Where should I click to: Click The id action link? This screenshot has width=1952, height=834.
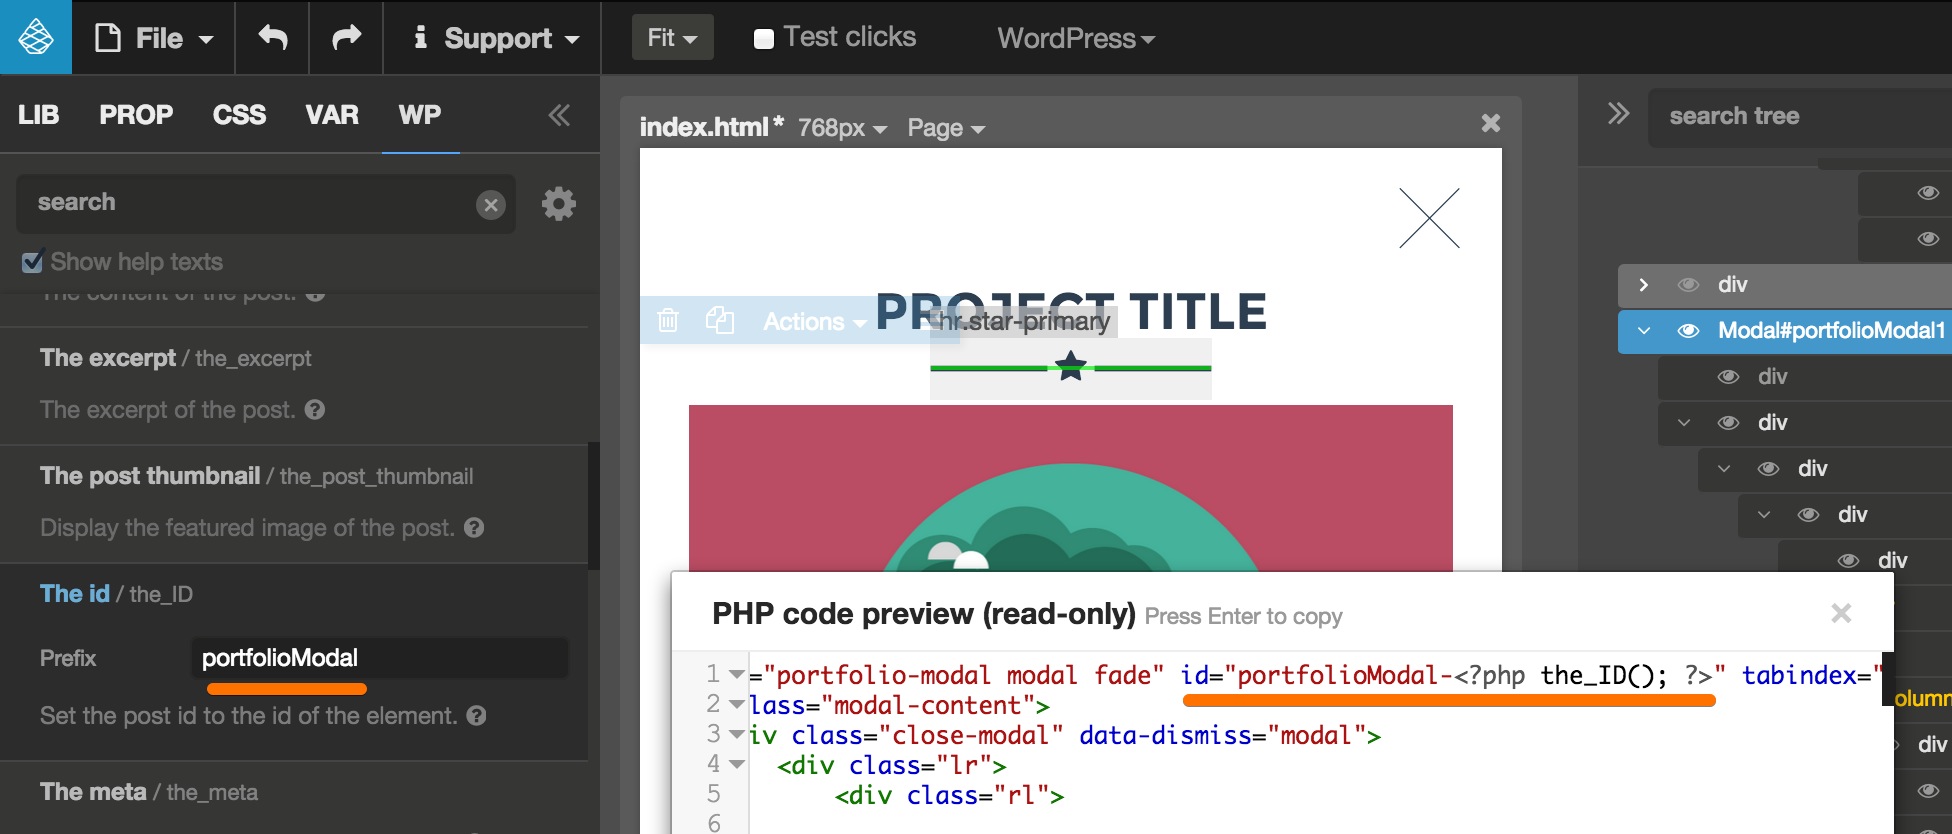point(74,594)
